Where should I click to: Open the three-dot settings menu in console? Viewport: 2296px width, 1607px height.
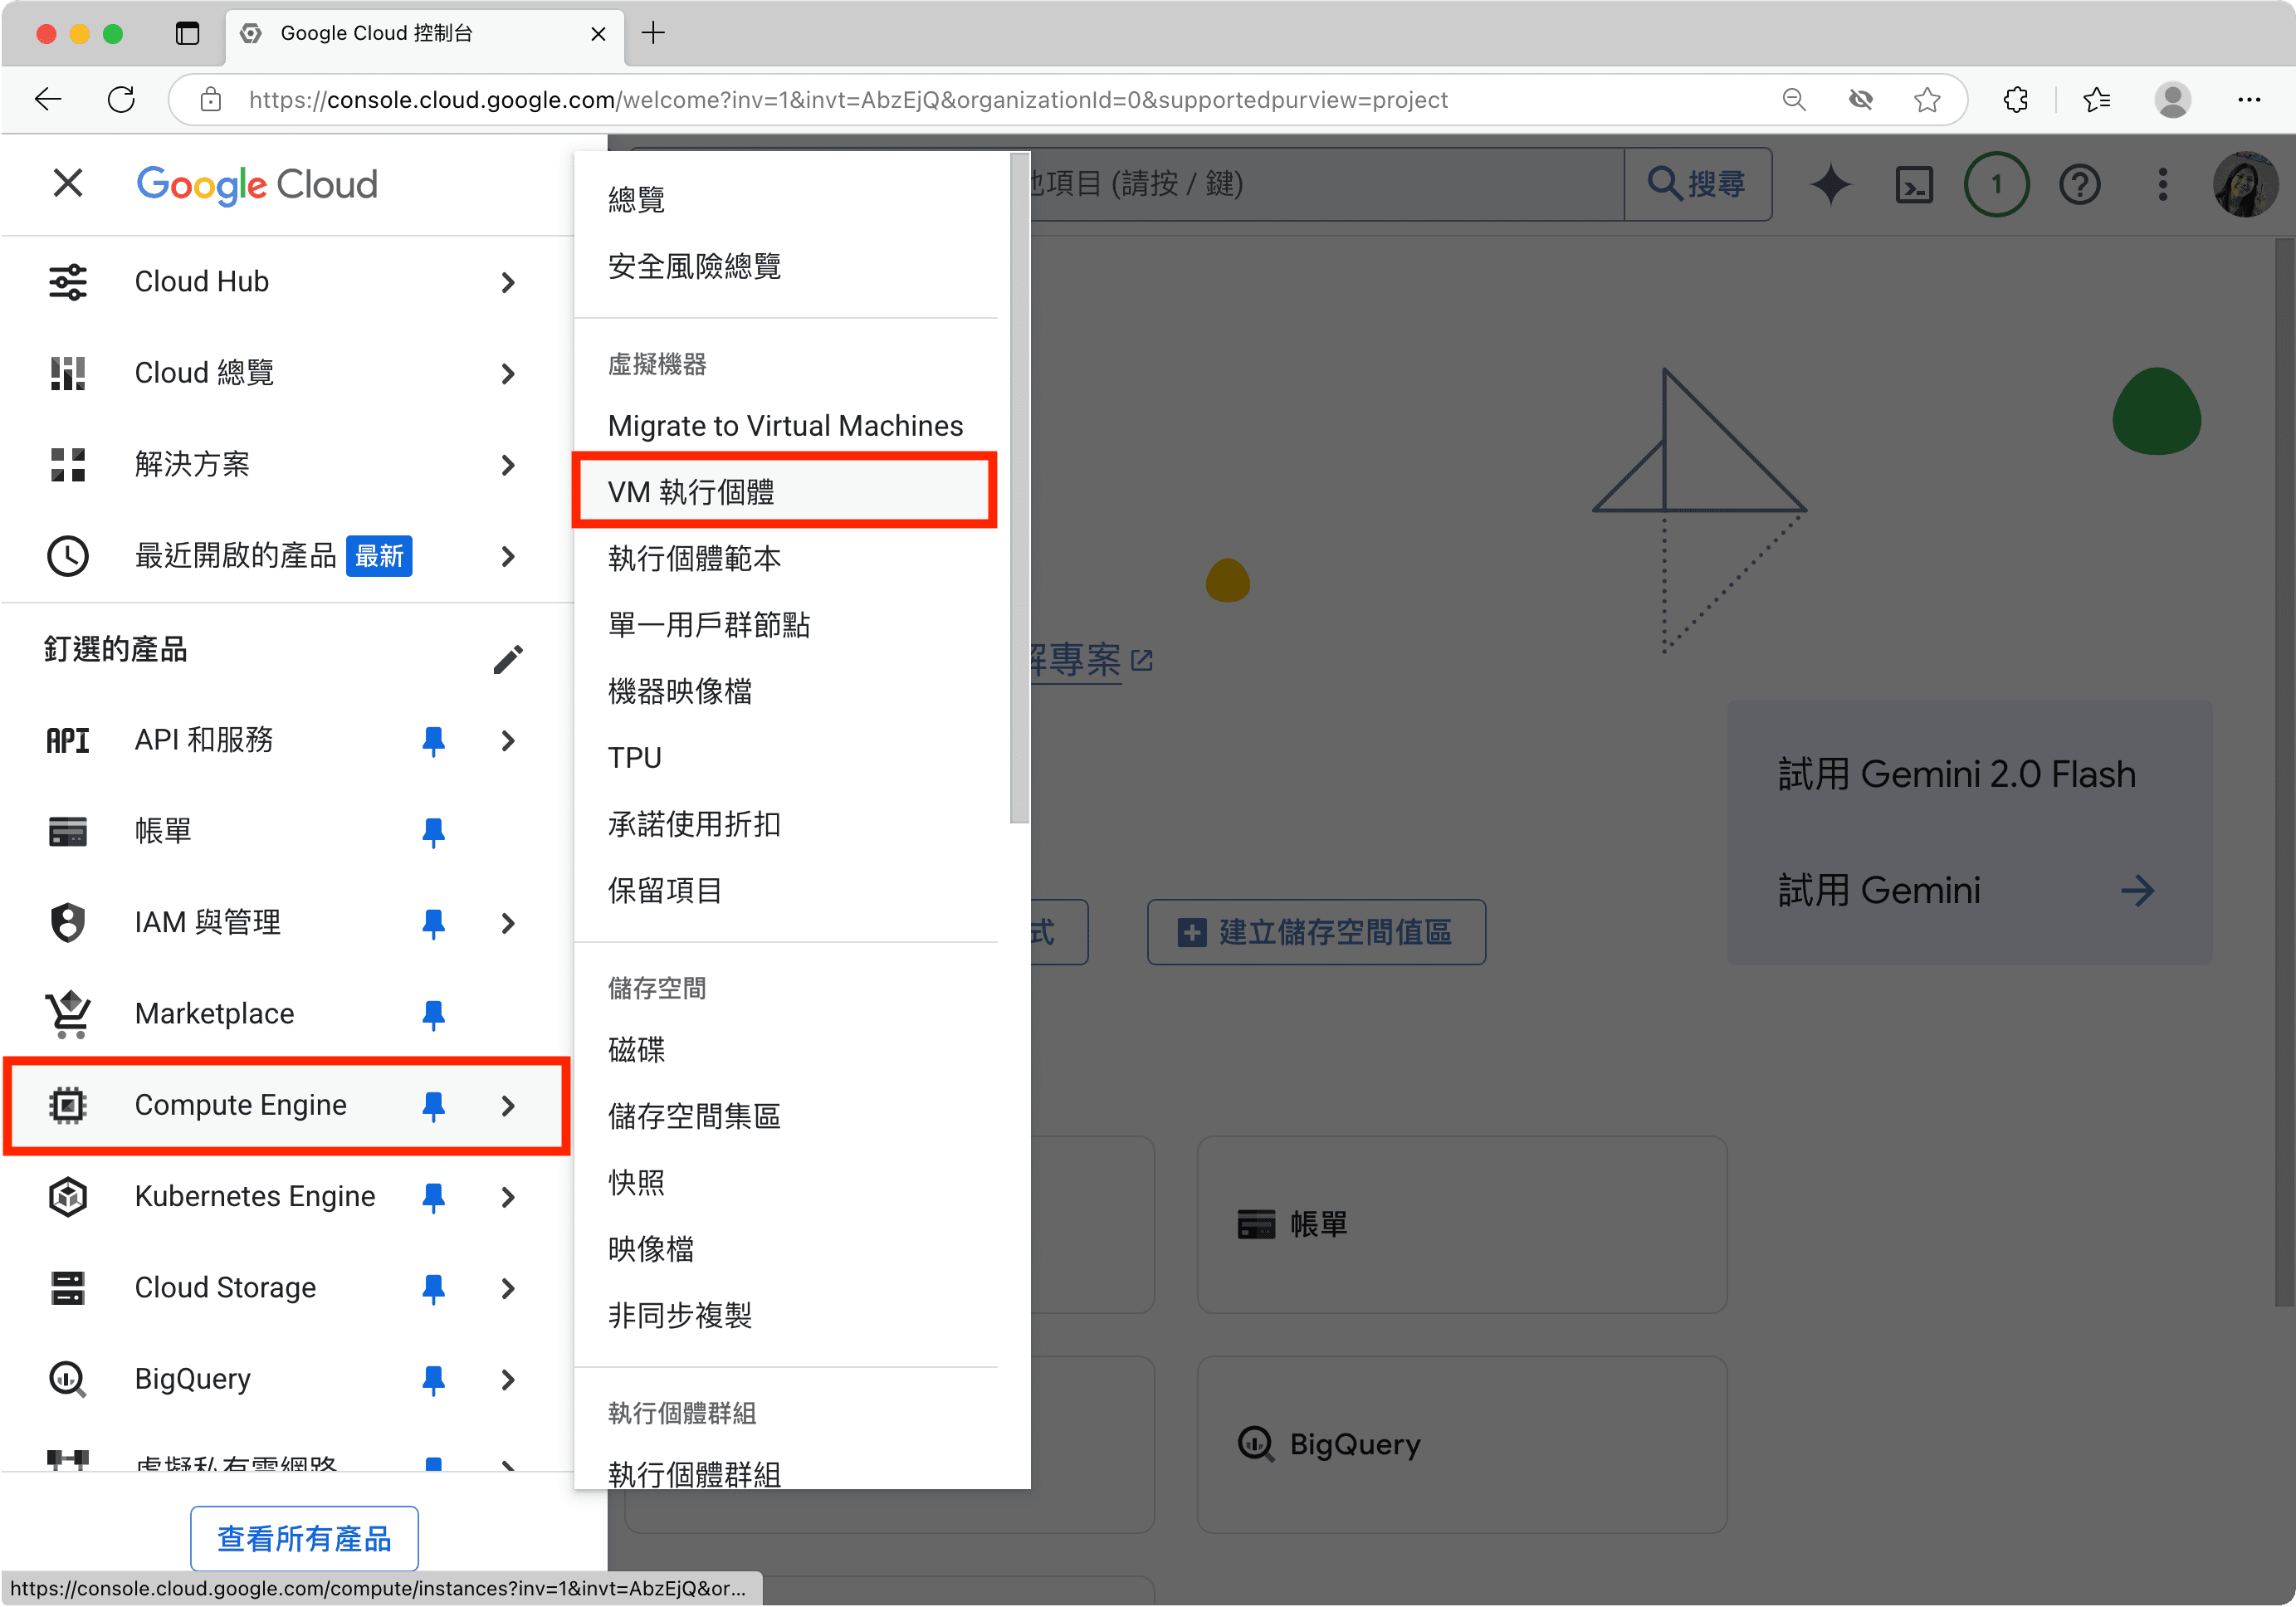pyautogui.click(x=2163, y=184)
